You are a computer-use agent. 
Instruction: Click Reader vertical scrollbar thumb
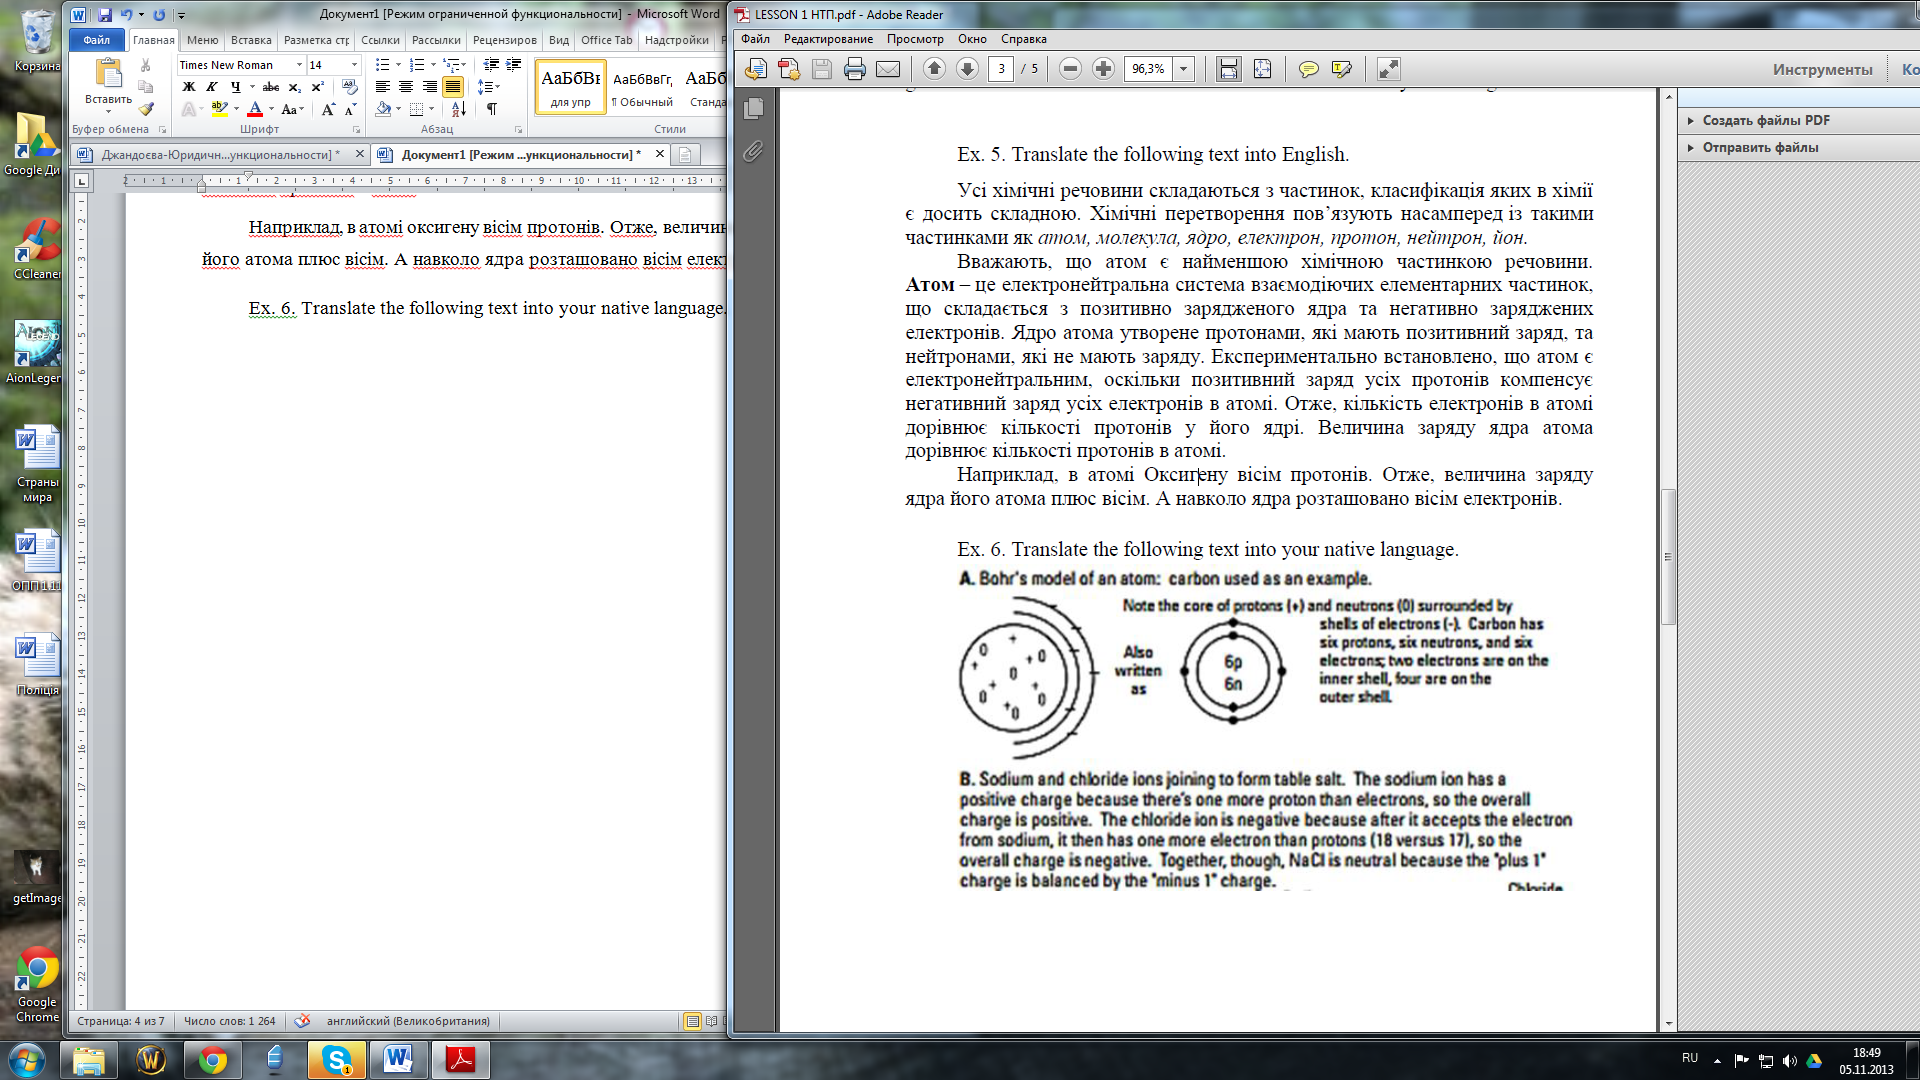click(1667, 557)
